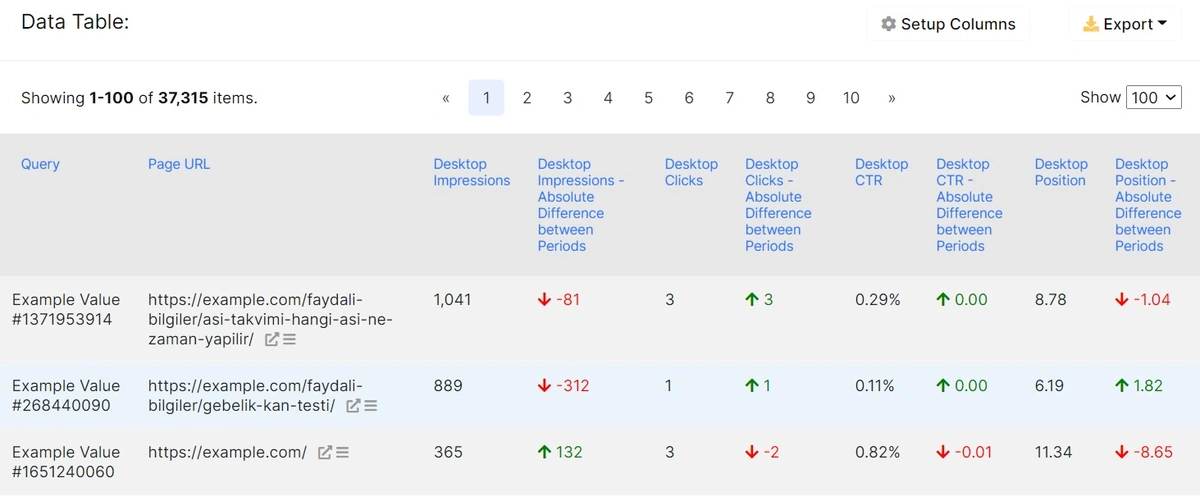Click the previous page double-arrow
1200x501 pixels.
(446, 98)
